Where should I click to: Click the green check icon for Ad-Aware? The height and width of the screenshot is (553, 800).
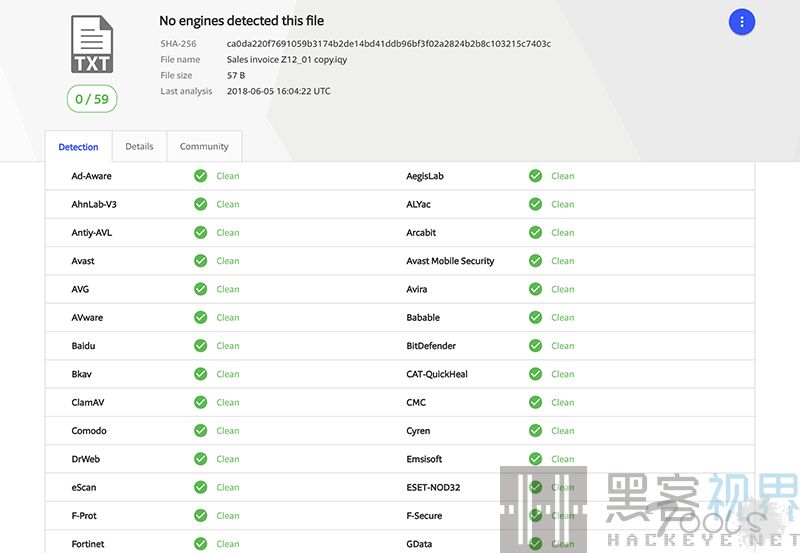point(200,176)
